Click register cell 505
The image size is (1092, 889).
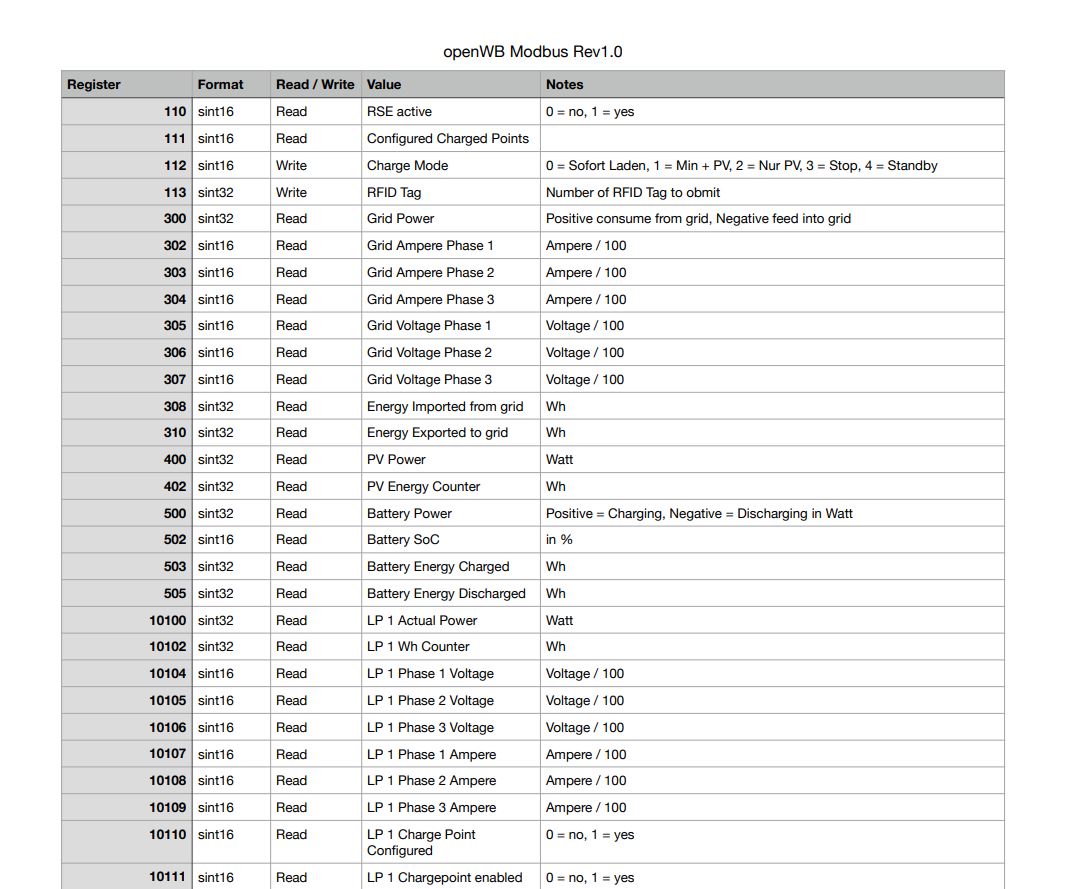click(x=127, y=594)
